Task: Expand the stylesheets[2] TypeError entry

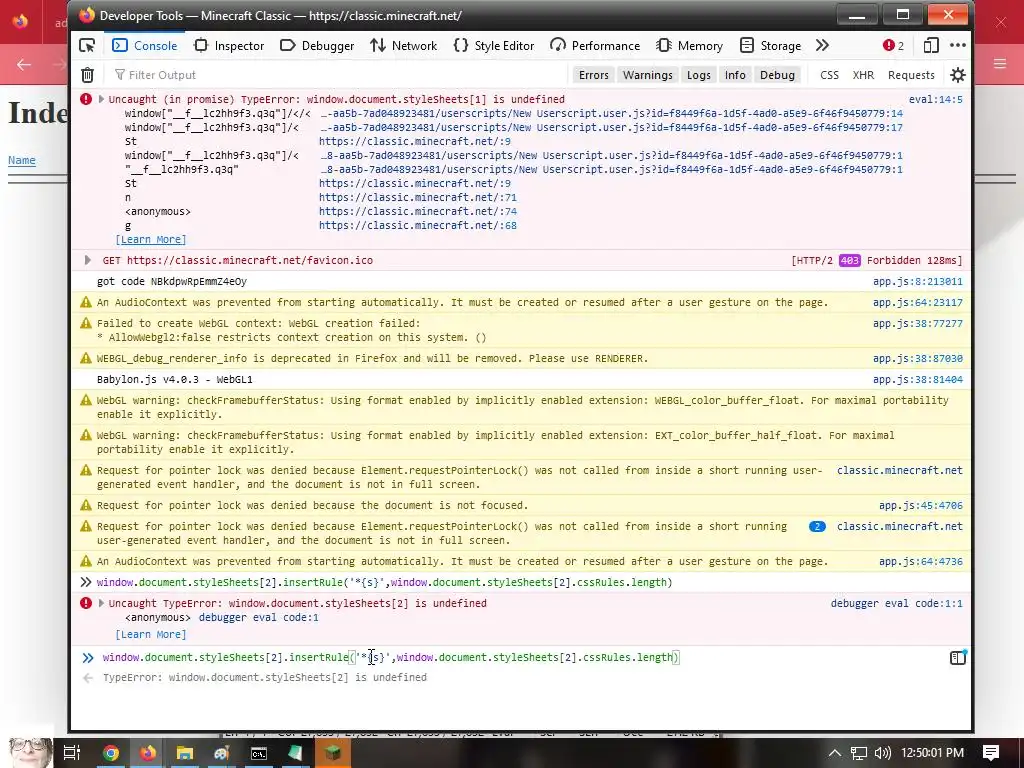Action: tap(101, 603)
